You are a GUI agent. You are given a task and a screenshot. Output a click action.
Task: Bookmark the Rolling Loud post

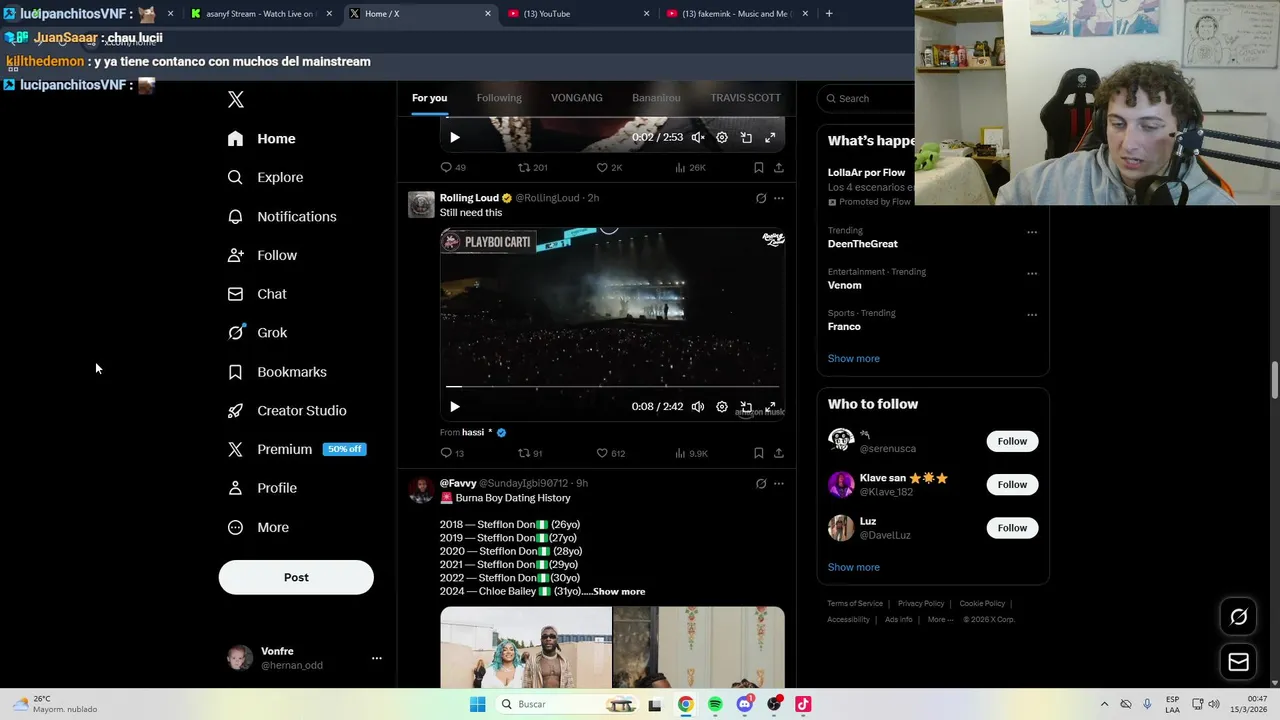[x=759, y=453]
